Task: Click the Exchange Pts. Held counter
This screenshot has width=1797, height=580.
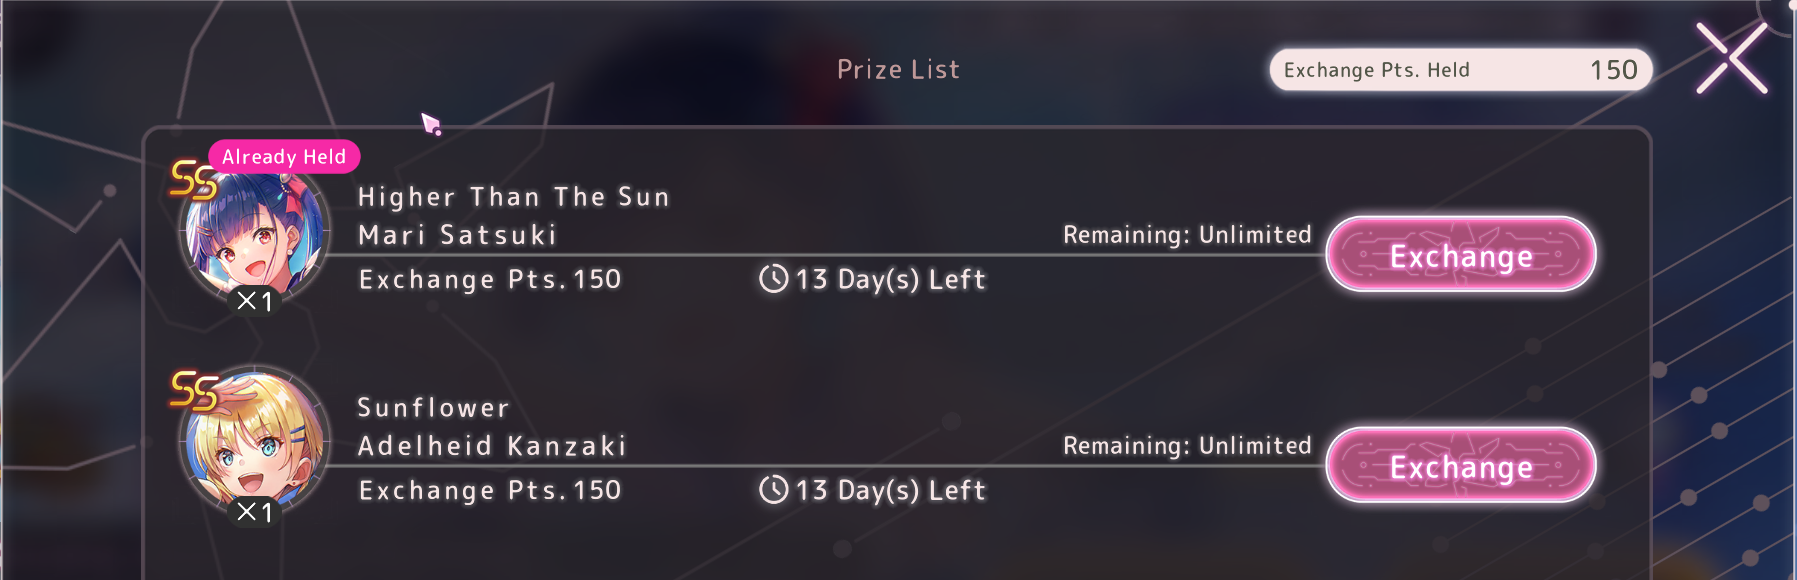Action: point(1460,70)
